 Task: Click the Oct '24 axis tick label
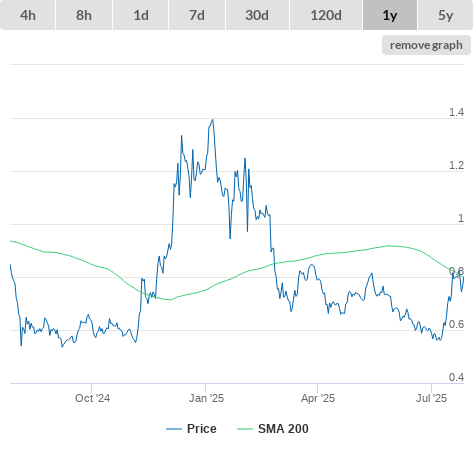[x=92, y=398]
